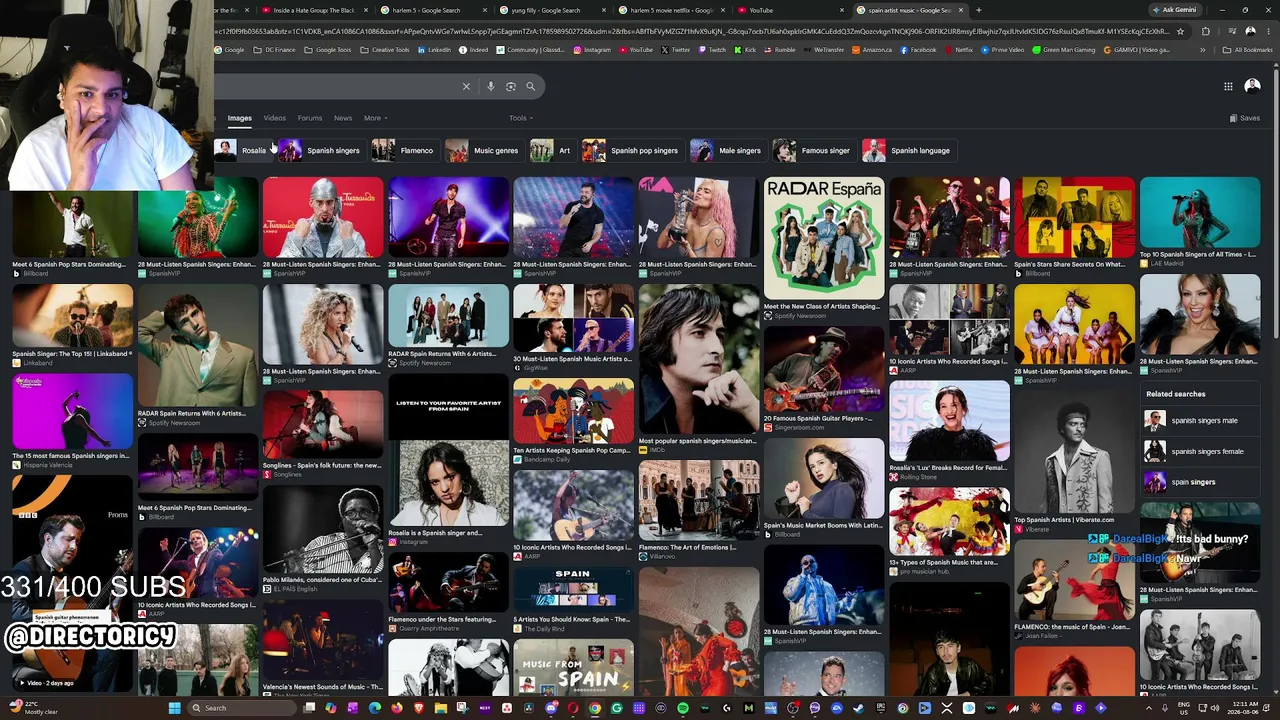Filter images by Art chip
The image size is (1280, 720).
pyautogui.click(x=551, y=151)
